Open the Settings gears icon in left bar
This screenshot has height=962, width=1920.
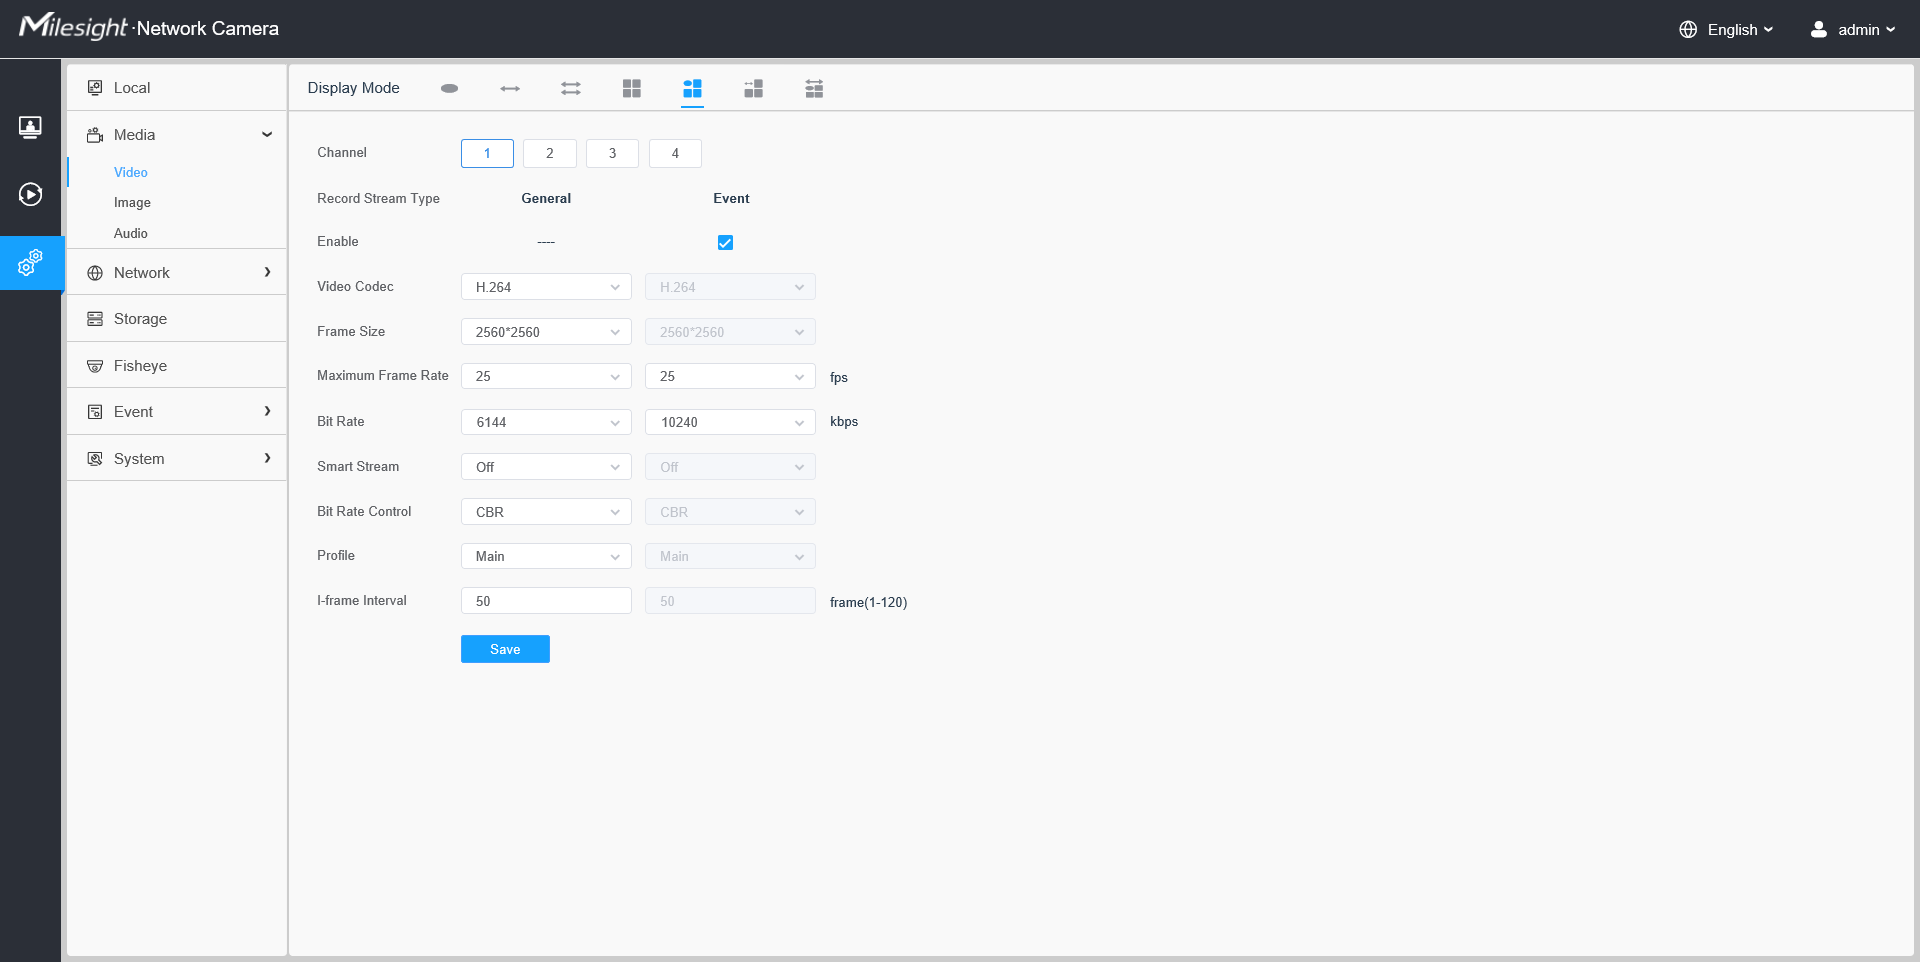pyautogui.click(x=30, y=263)
